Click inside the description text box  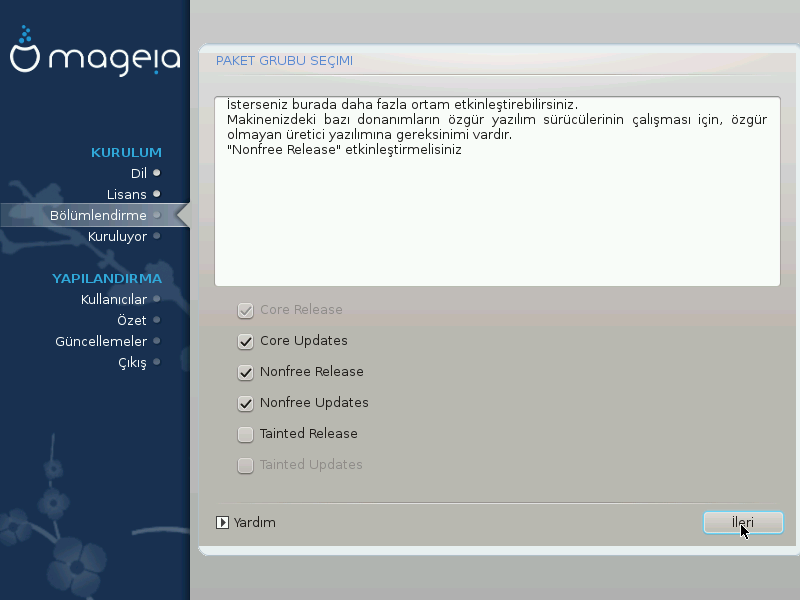497,191
